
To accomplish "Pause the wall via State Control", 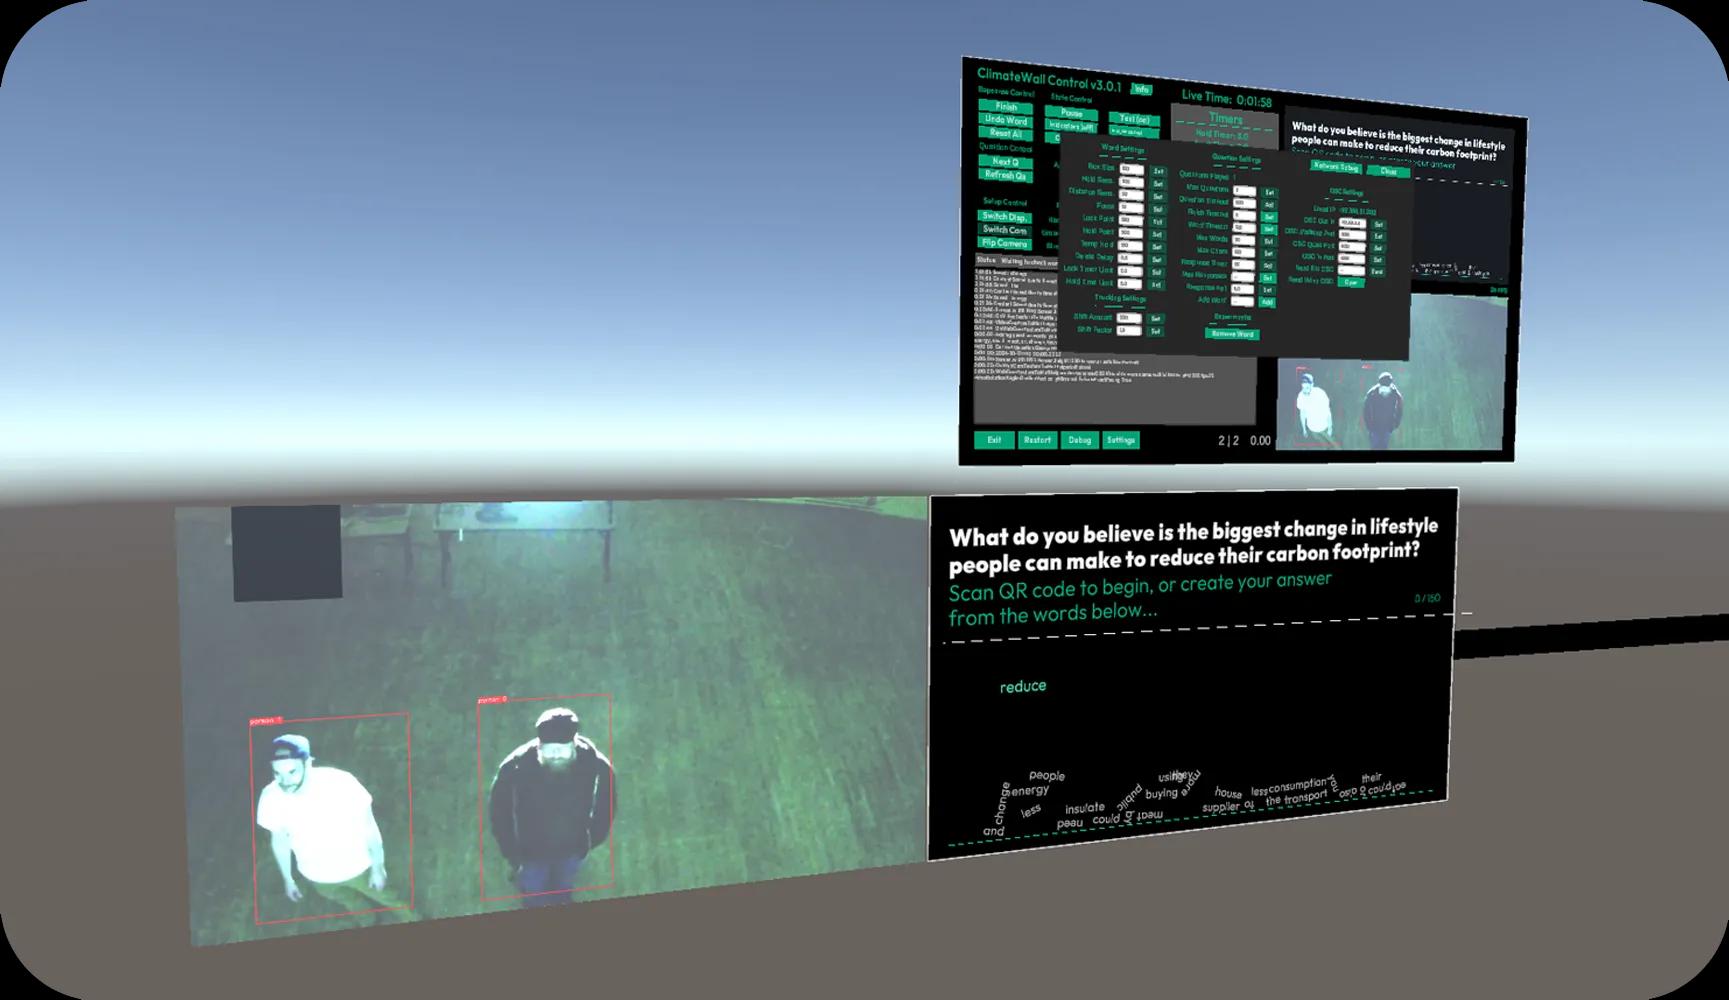I will pos(1071,113).
